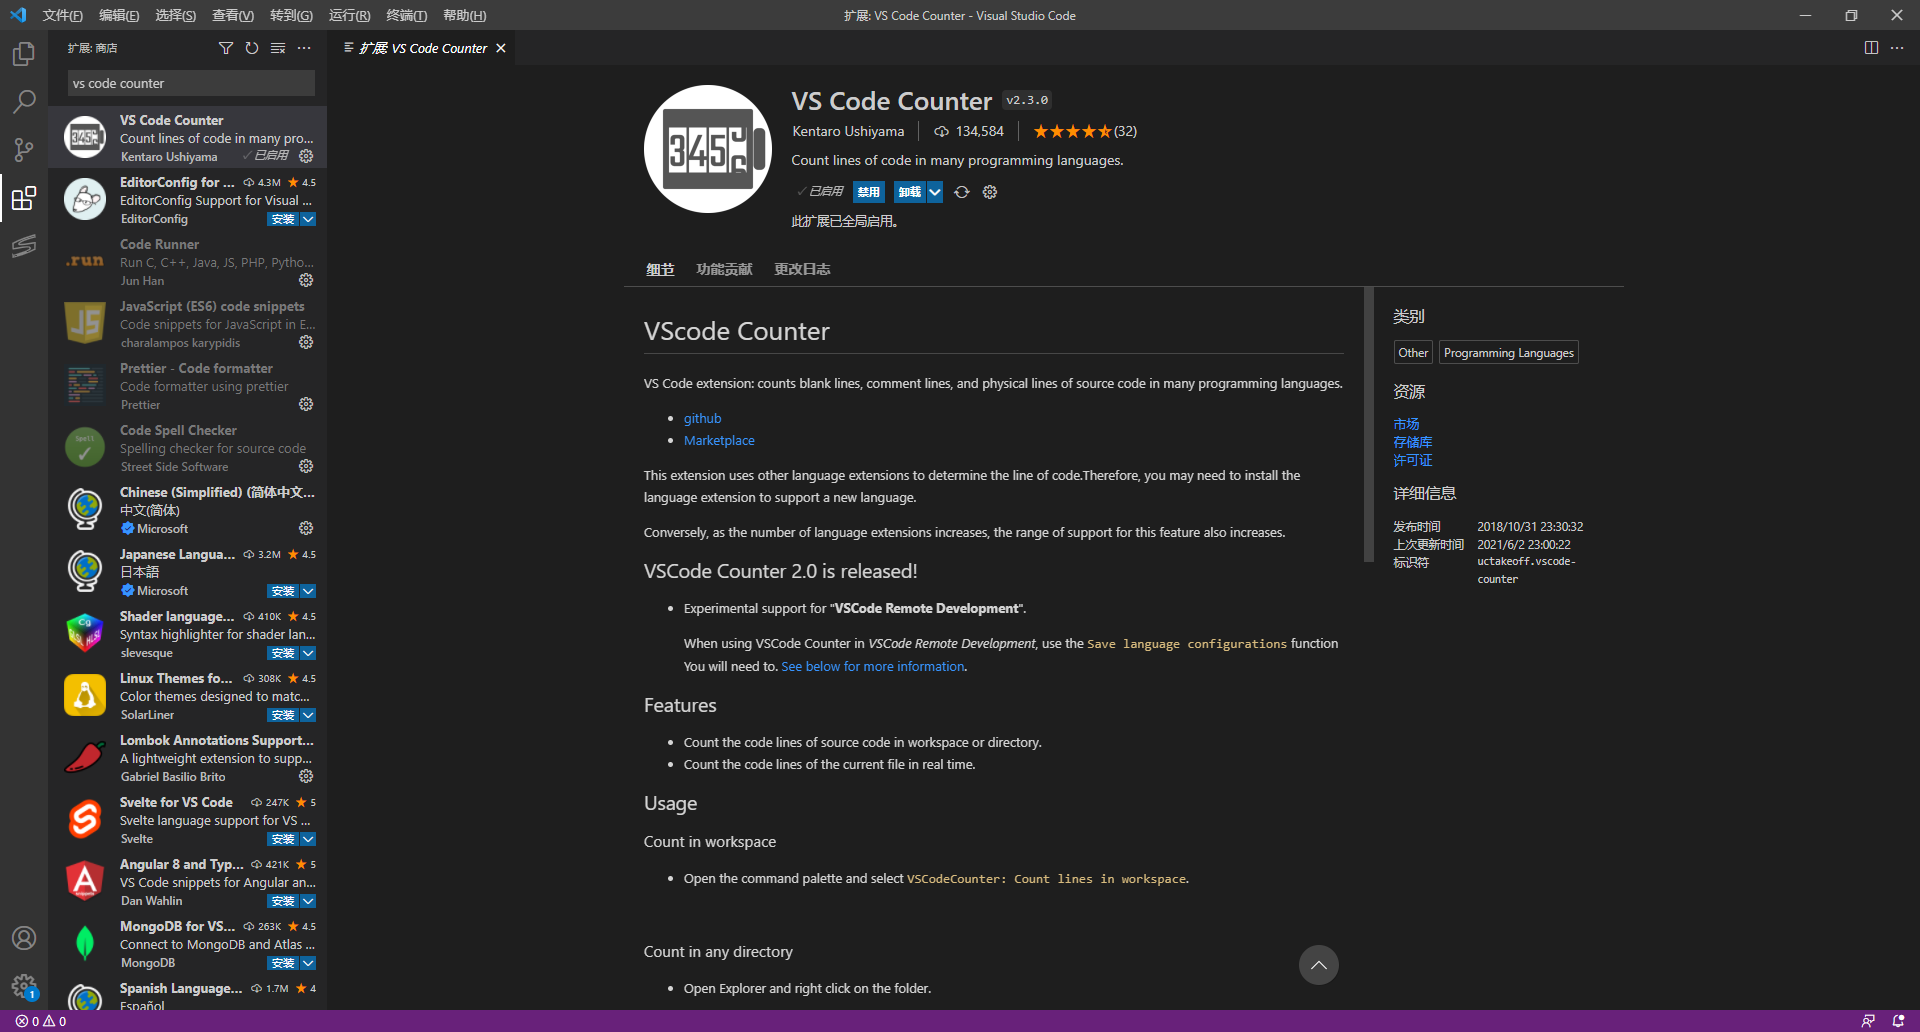1920x1032 pixels.
Task: Select the 细节 tab
Action: 660,269
